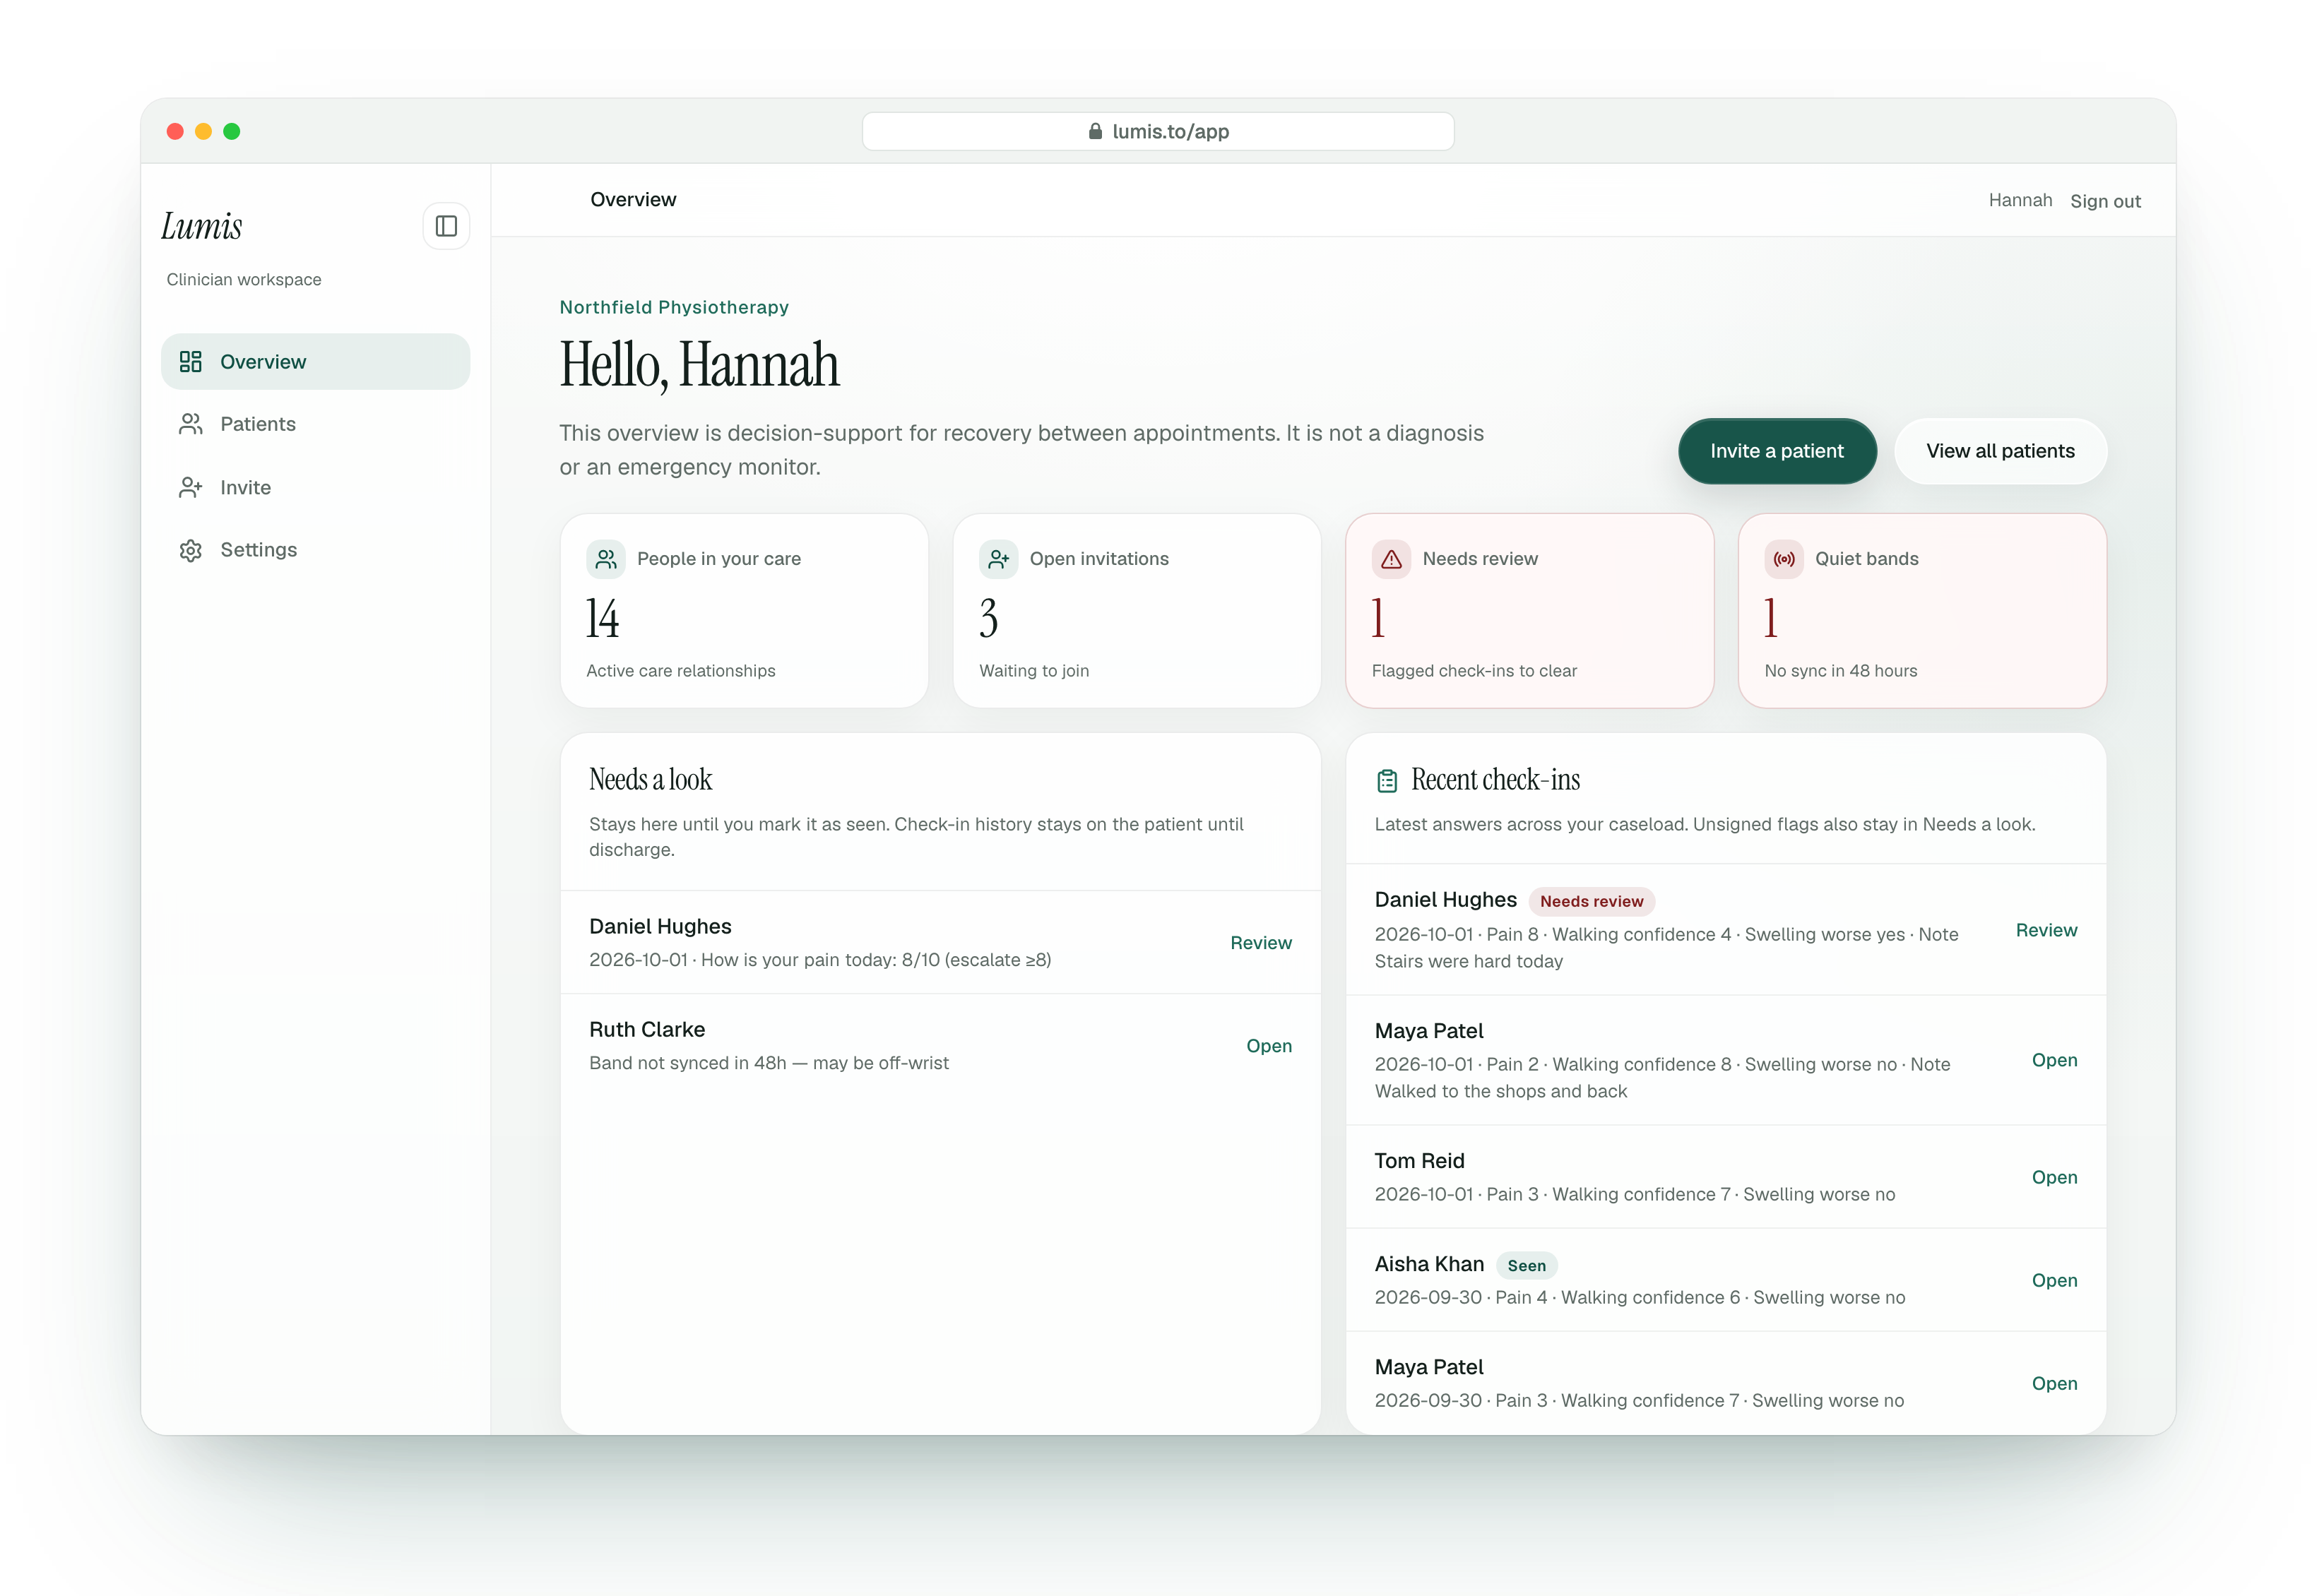Click the Clinician workspace label

244,279
